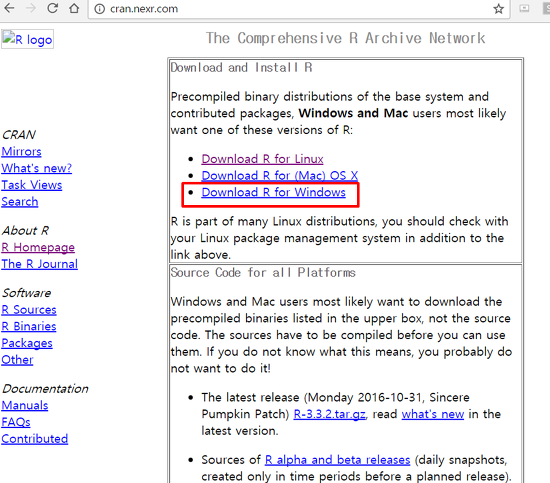Open the what's new link in latest release
Screen dimensions: 550x483
(433, 414)
